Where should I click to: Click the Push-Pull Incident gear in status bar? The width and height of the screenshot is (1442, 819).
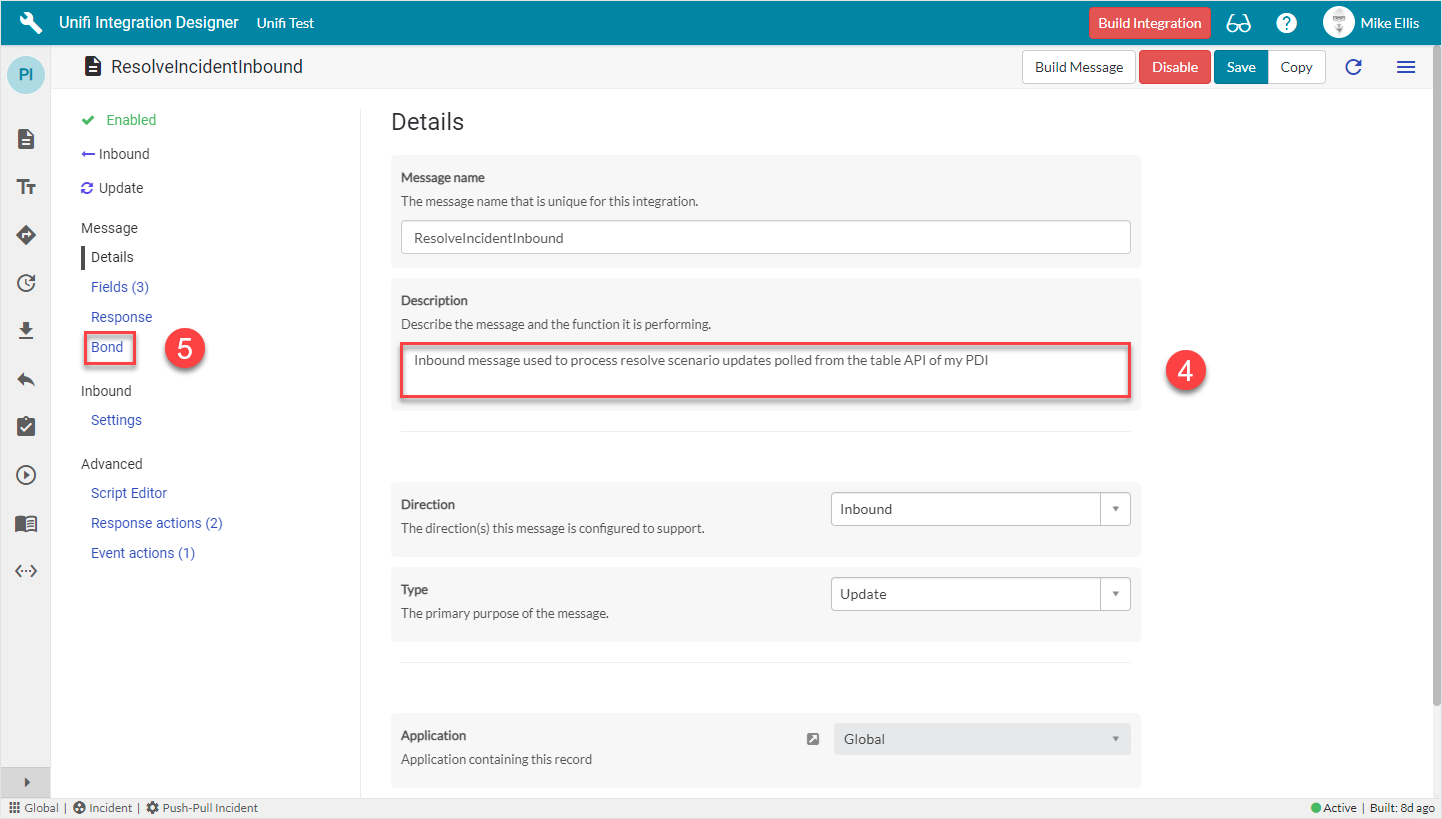[154, 807]
